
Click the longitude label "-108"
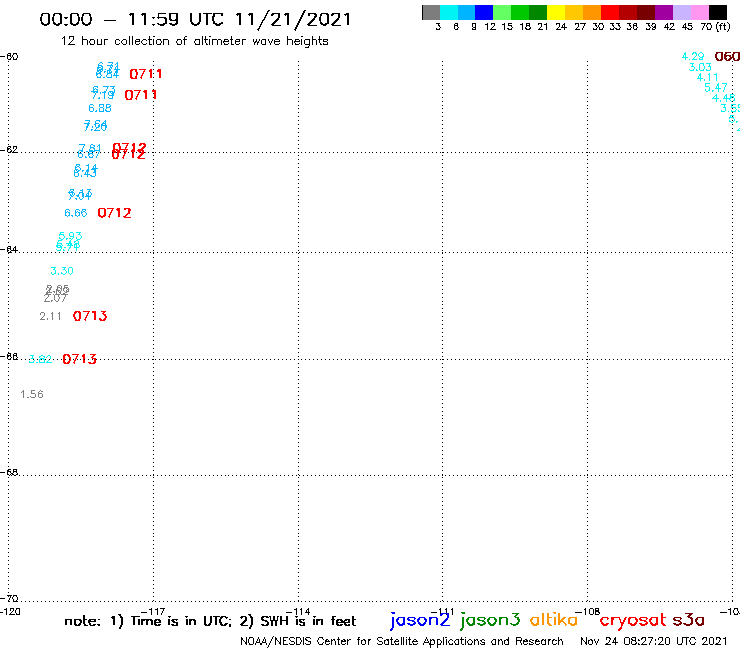(x=588, y=612)
